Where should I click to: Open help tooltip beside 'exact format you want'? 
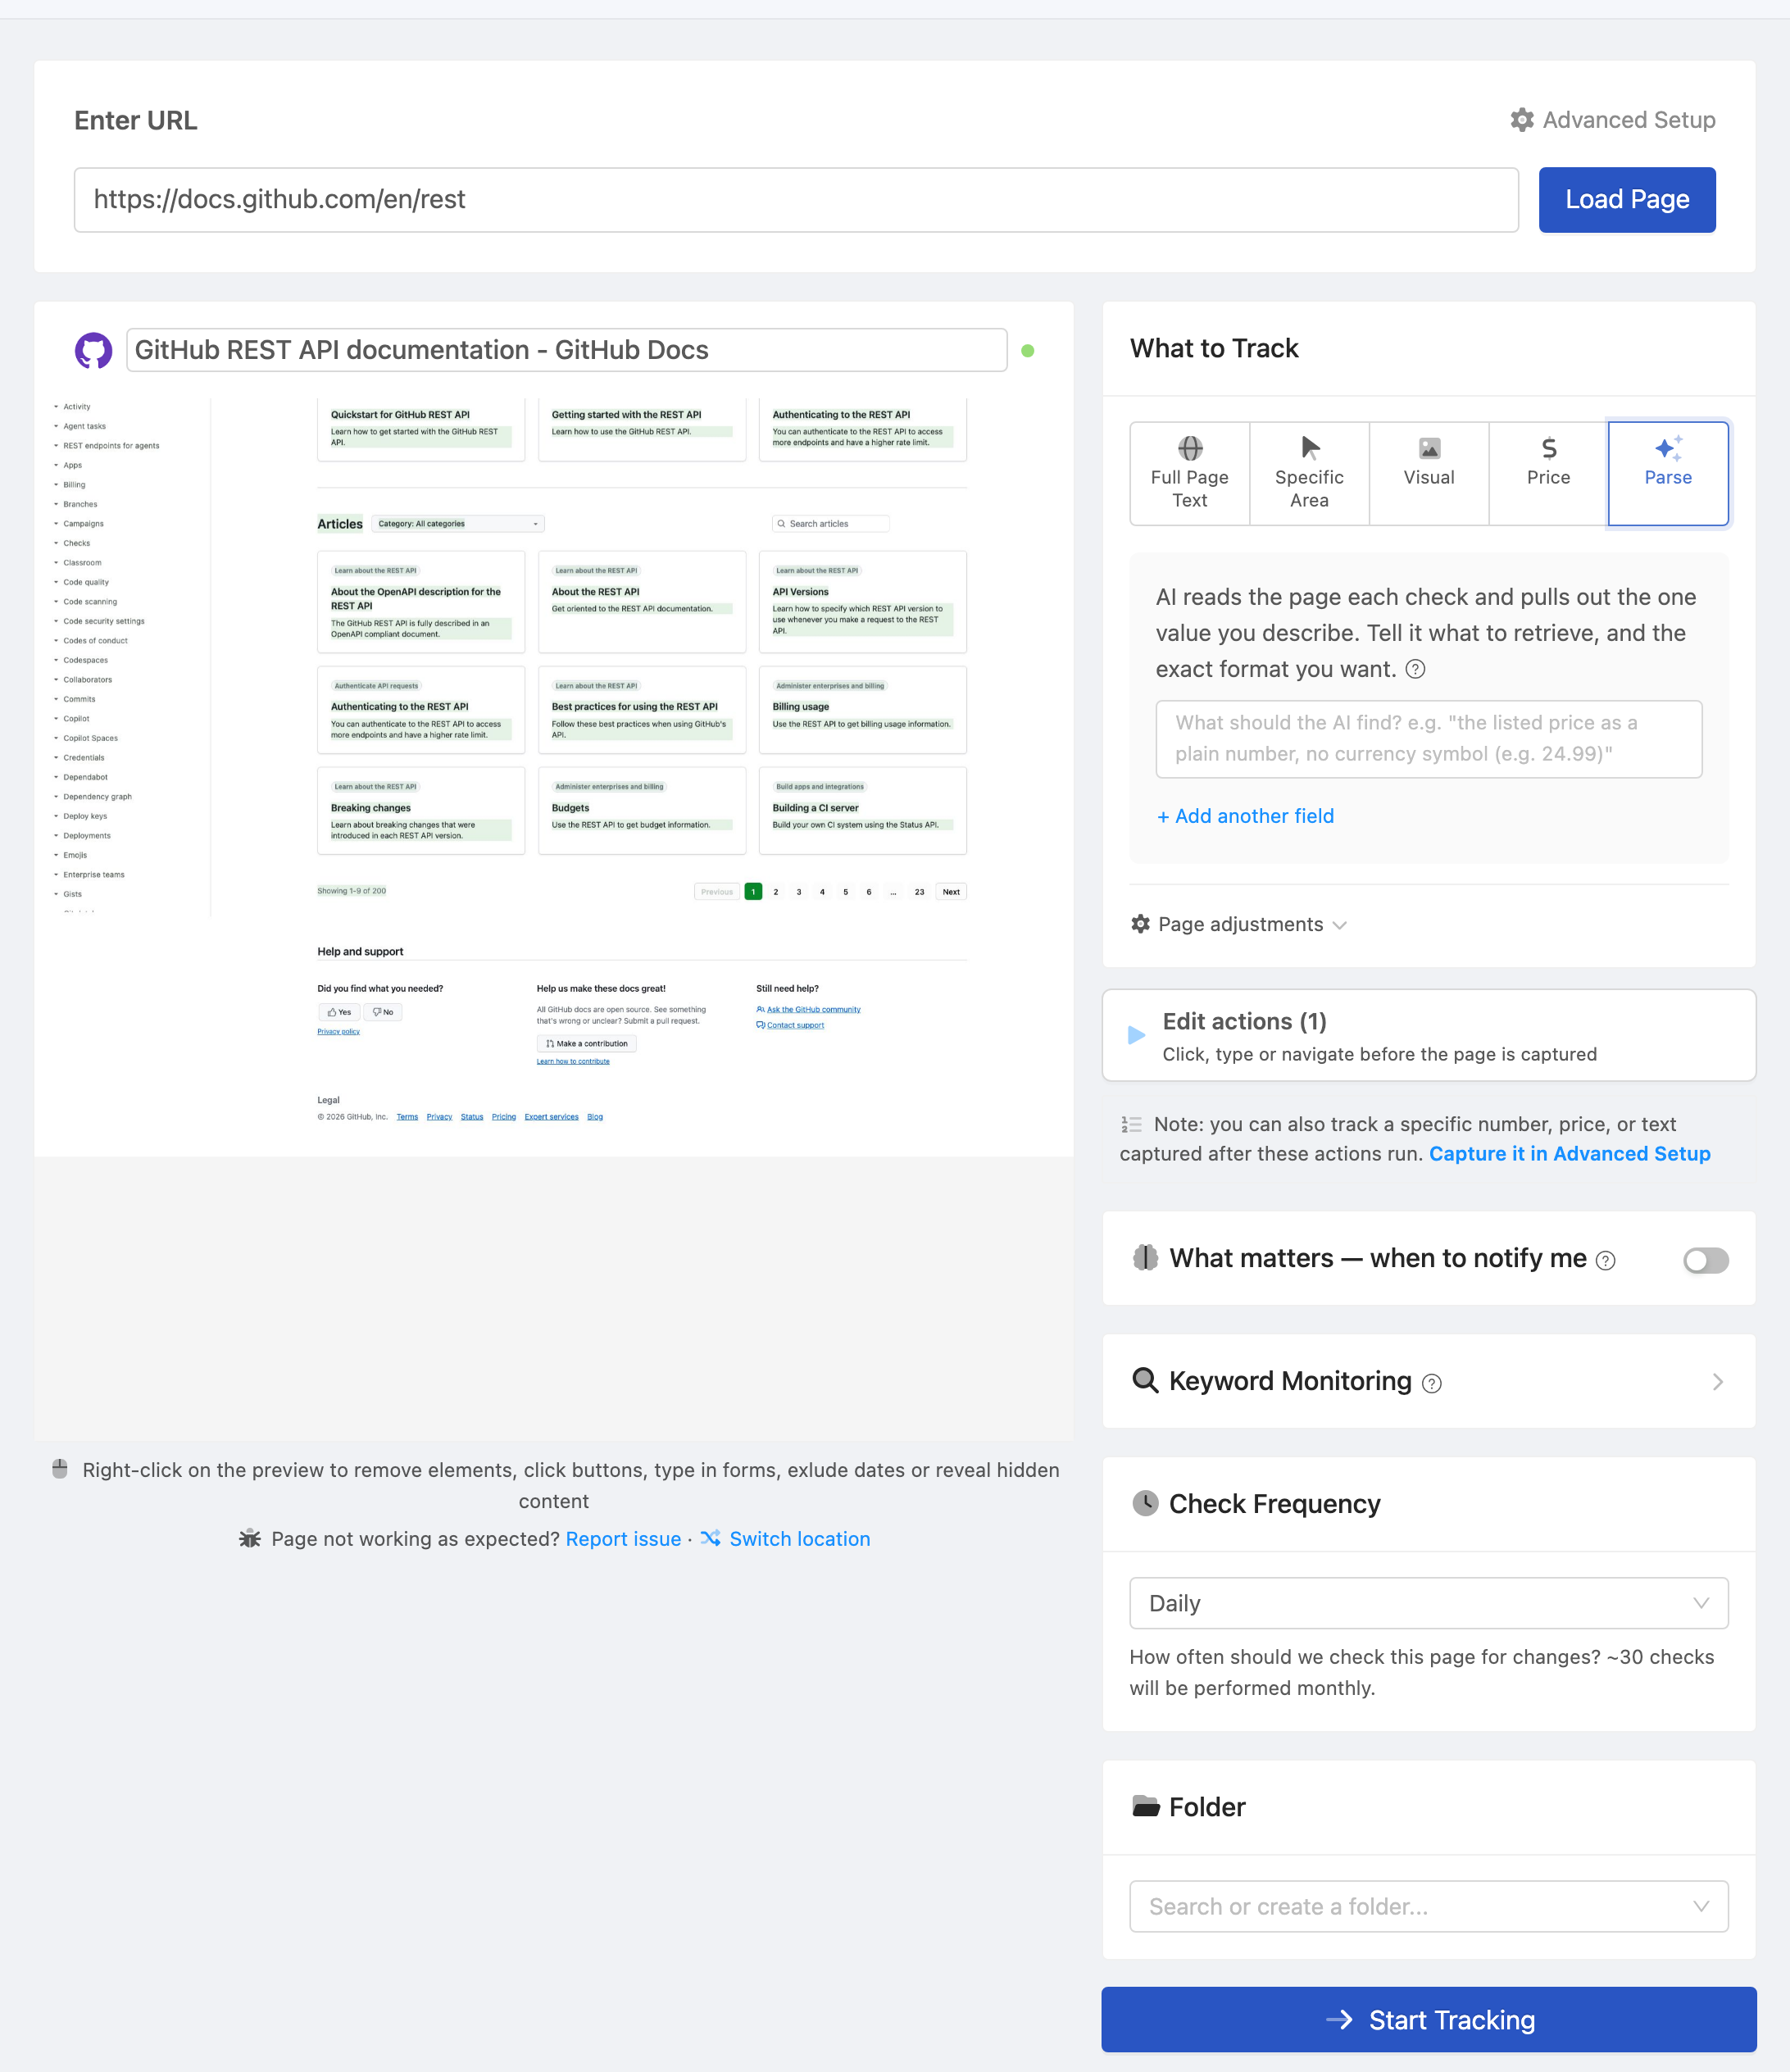click(1415, 669)
